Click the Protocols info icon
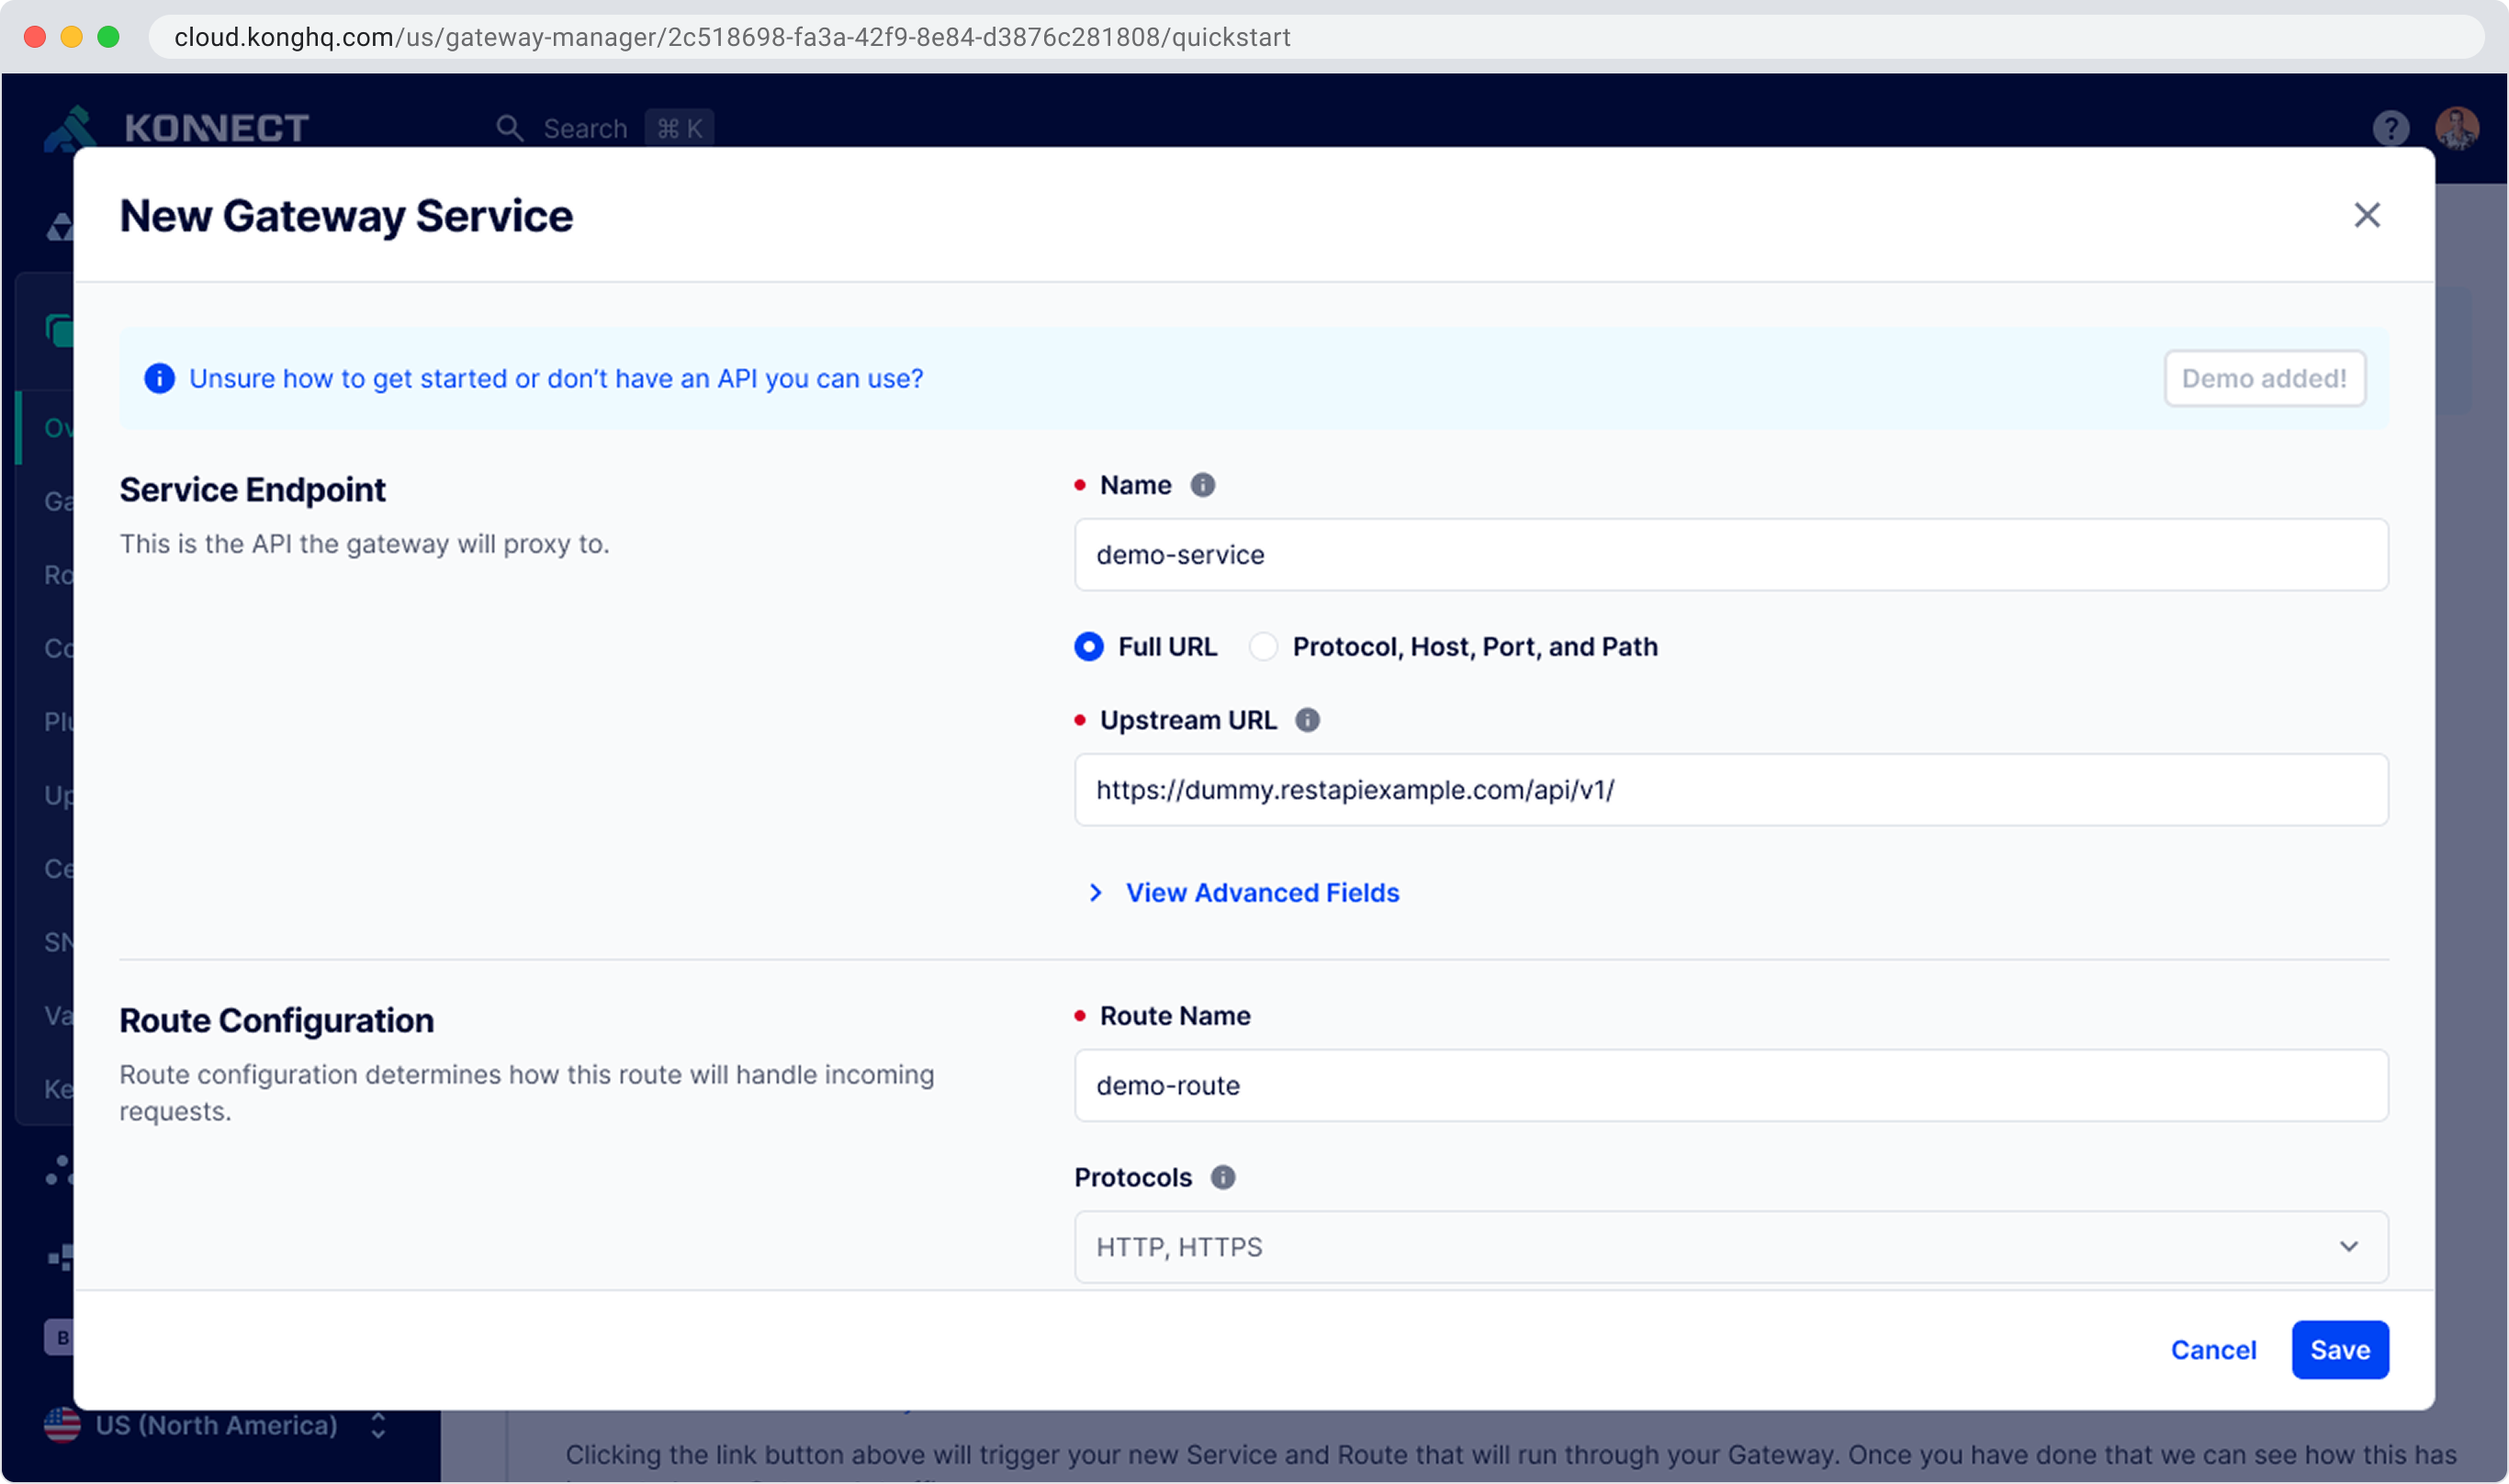2509x1484 pixels. pyautogui.click(x=1222, y=1177)
